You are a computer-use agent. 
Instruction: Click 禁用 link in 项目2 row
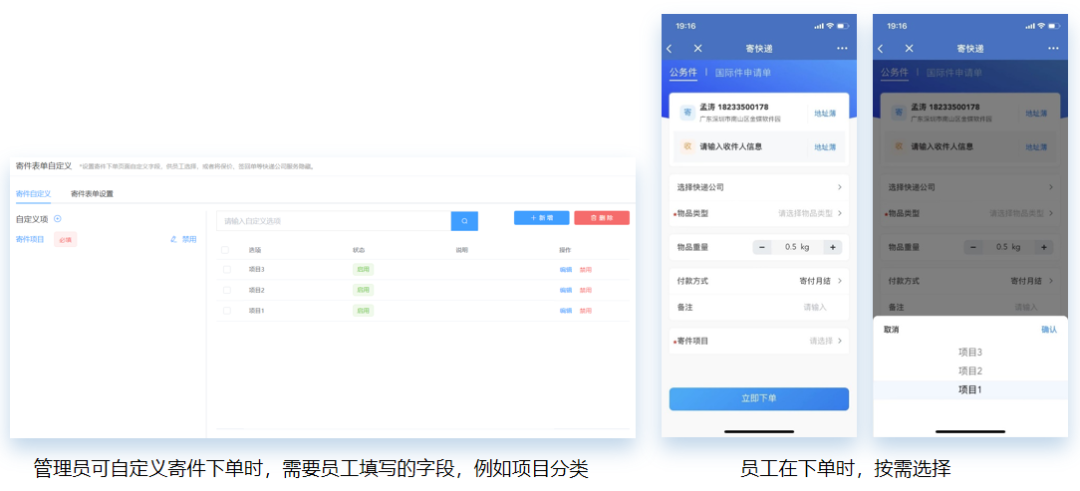[585, 291]
